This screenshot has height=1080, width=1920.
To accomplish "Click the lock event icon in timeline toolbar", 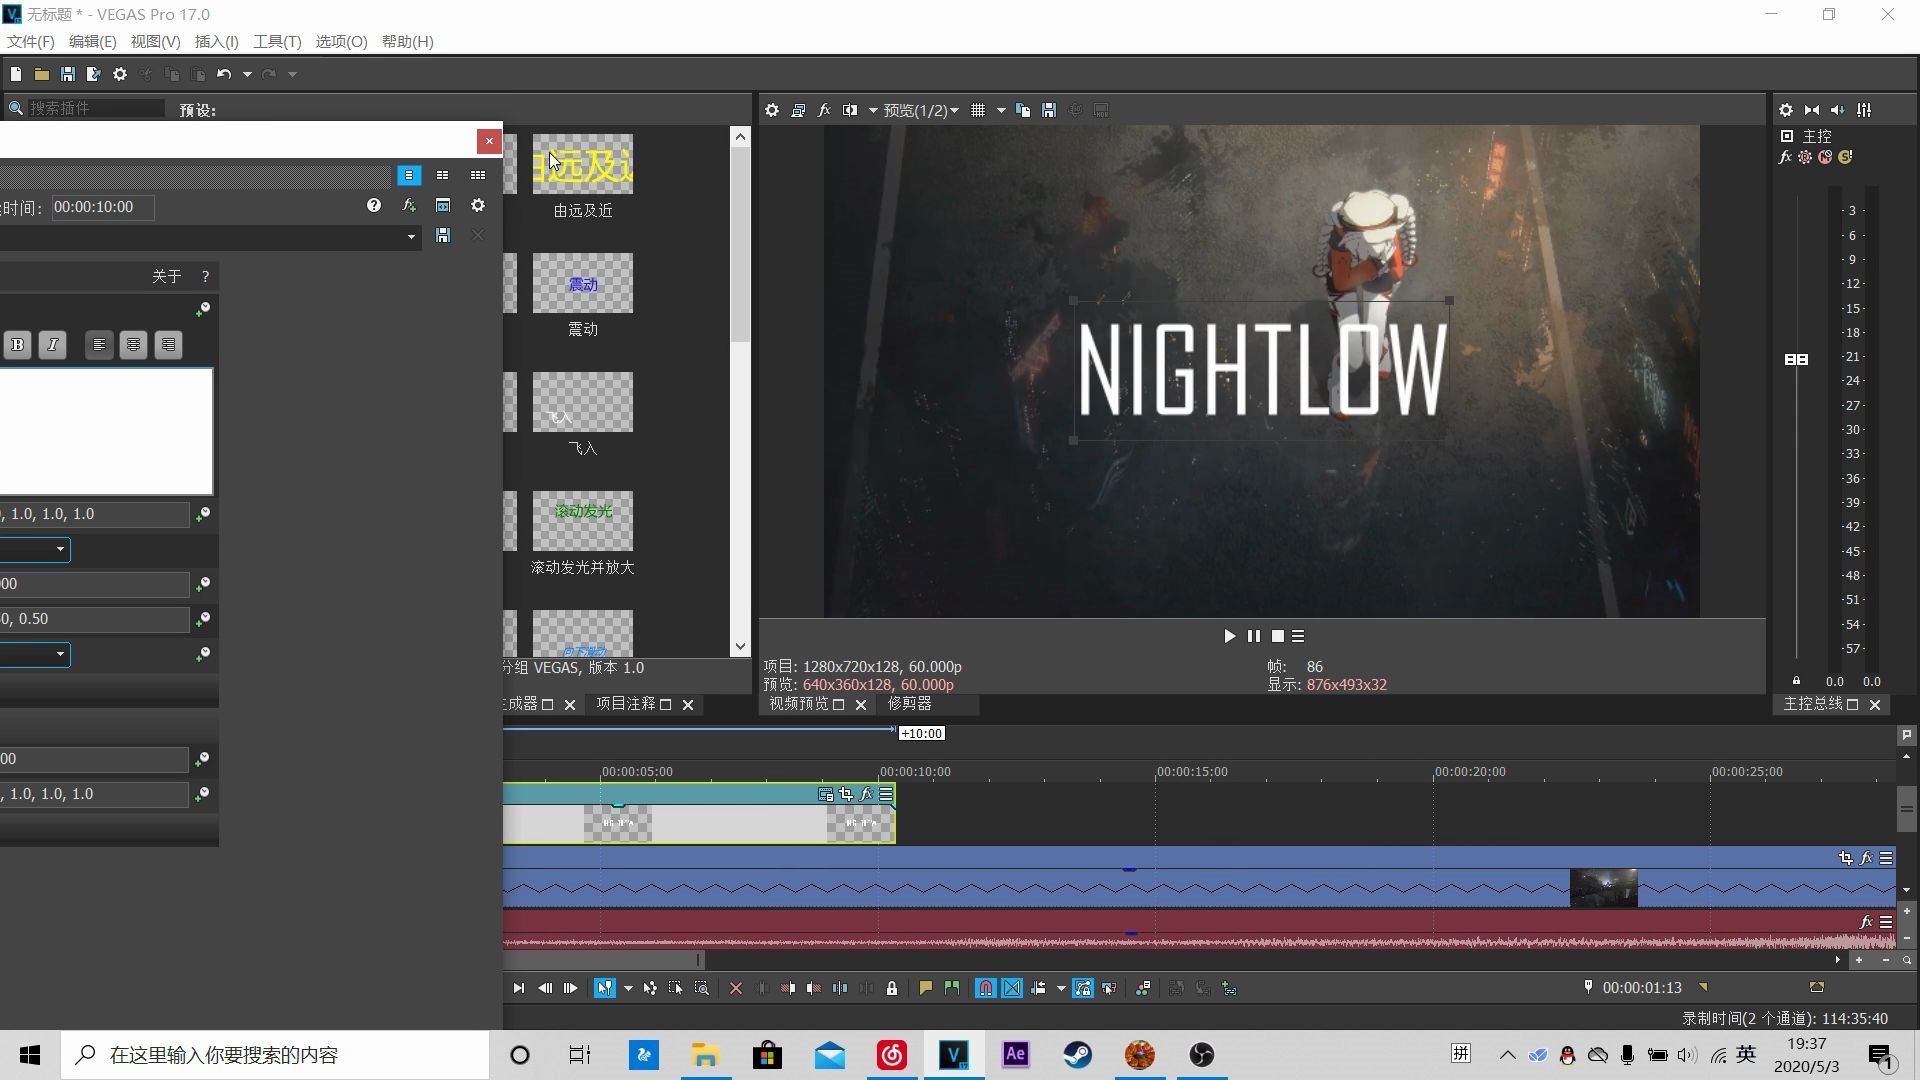I will 892,988.
